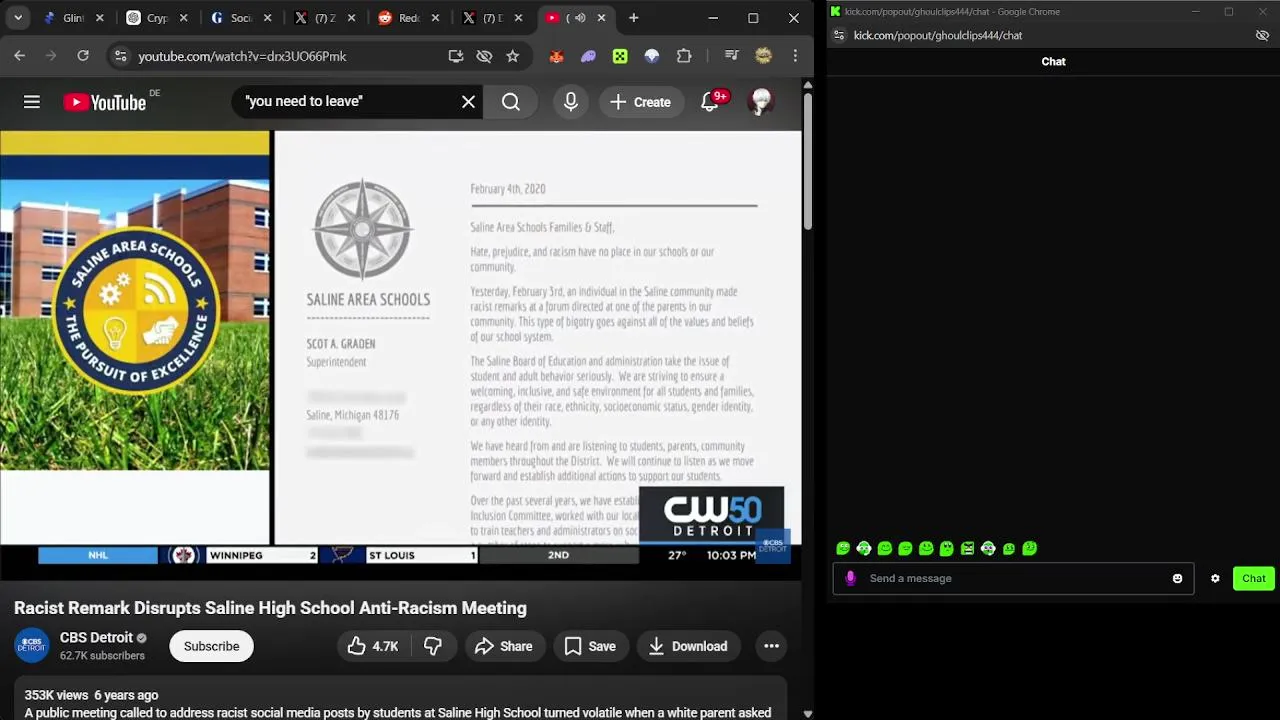This screenshot has height=720, width=1280.
Task: Open the YouTube hamburger guide menu
Action: tap(32, 101)
